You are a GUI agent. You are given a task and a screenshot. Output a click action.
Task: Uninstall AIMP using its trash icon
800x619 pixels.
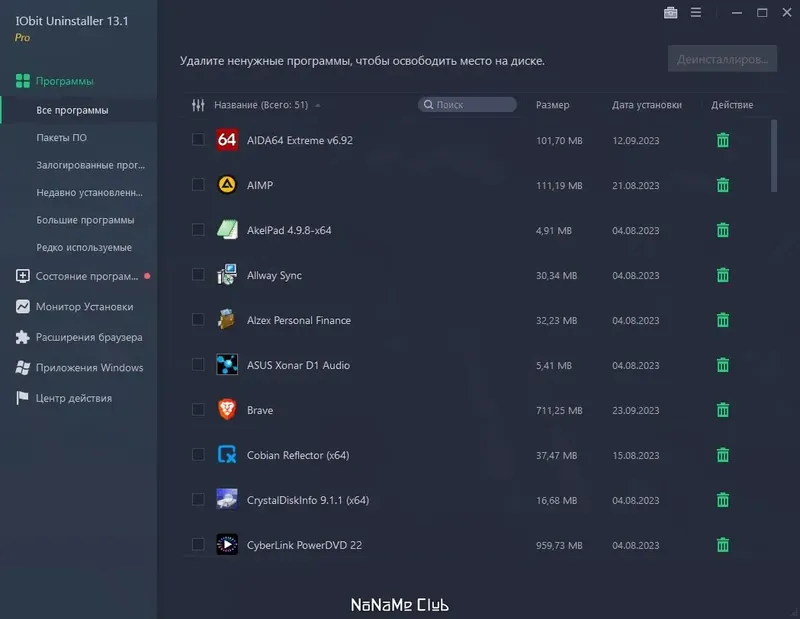pyautogui.click(x=722, y=185)
